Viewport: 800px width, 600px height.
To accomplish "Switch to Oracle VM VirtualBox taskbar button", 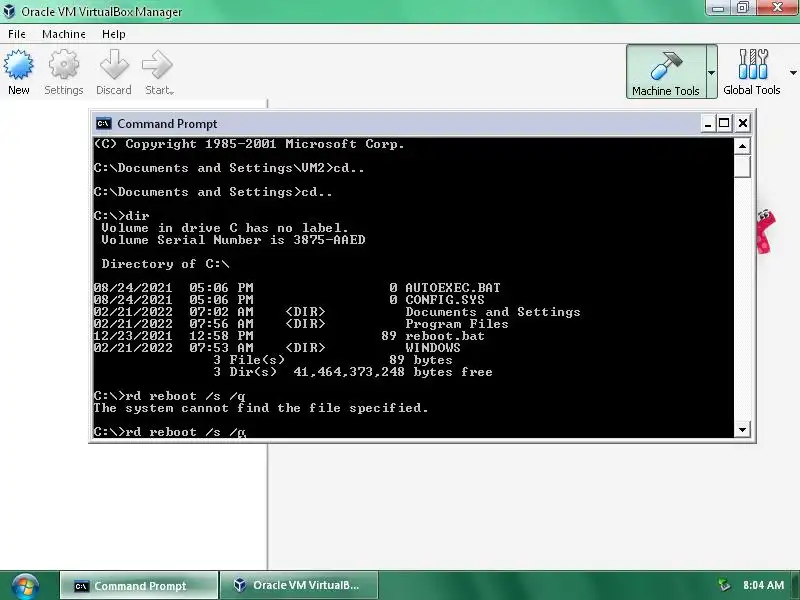I will (x=299, y=586).
